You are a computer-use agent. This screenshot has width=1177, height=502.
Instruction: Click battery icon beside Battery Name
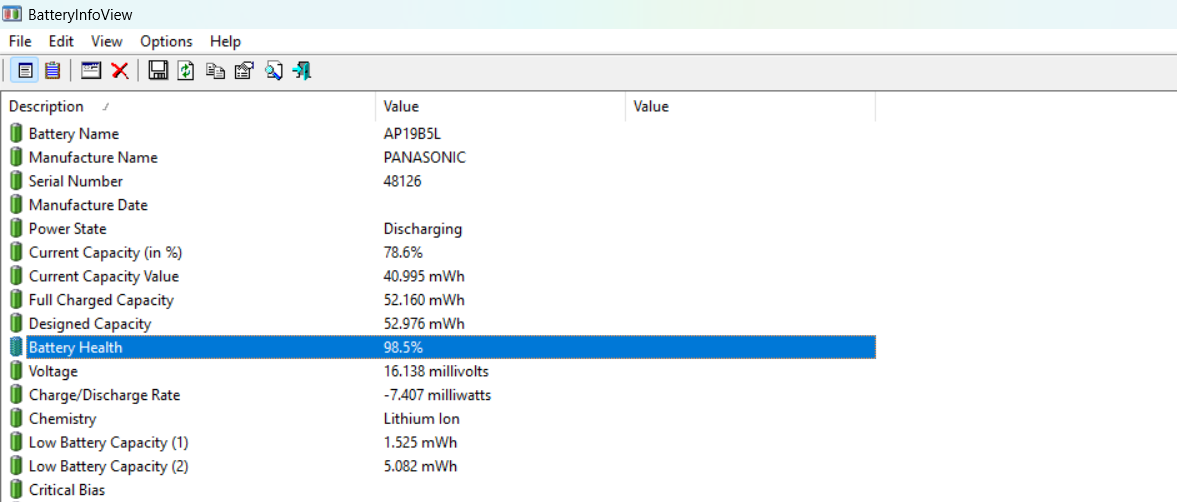[17, 134]
